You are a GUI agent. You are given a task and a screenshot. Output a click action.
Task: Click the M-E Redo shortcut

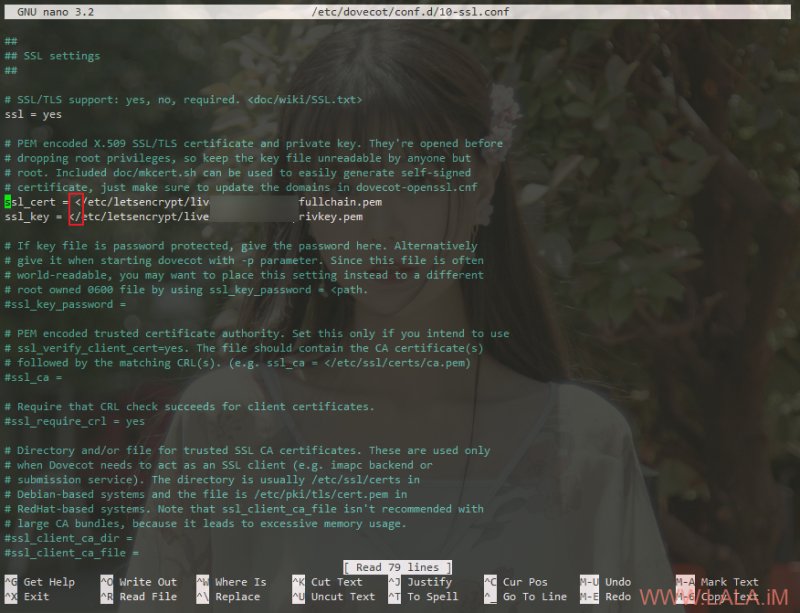(605, 597)
